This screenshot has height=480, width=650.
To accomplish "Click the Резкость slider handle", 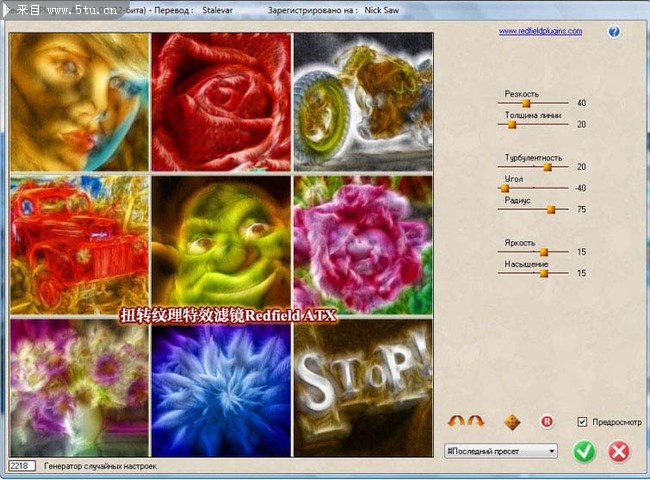I will click(526, 102).
